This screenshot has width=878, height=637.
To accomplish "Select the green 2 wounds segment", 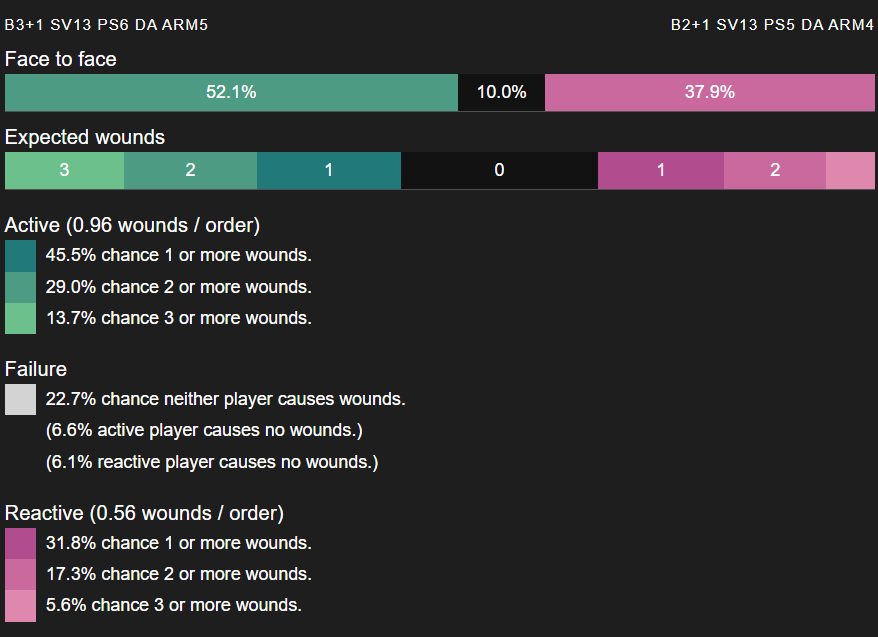I will (190, 170).
